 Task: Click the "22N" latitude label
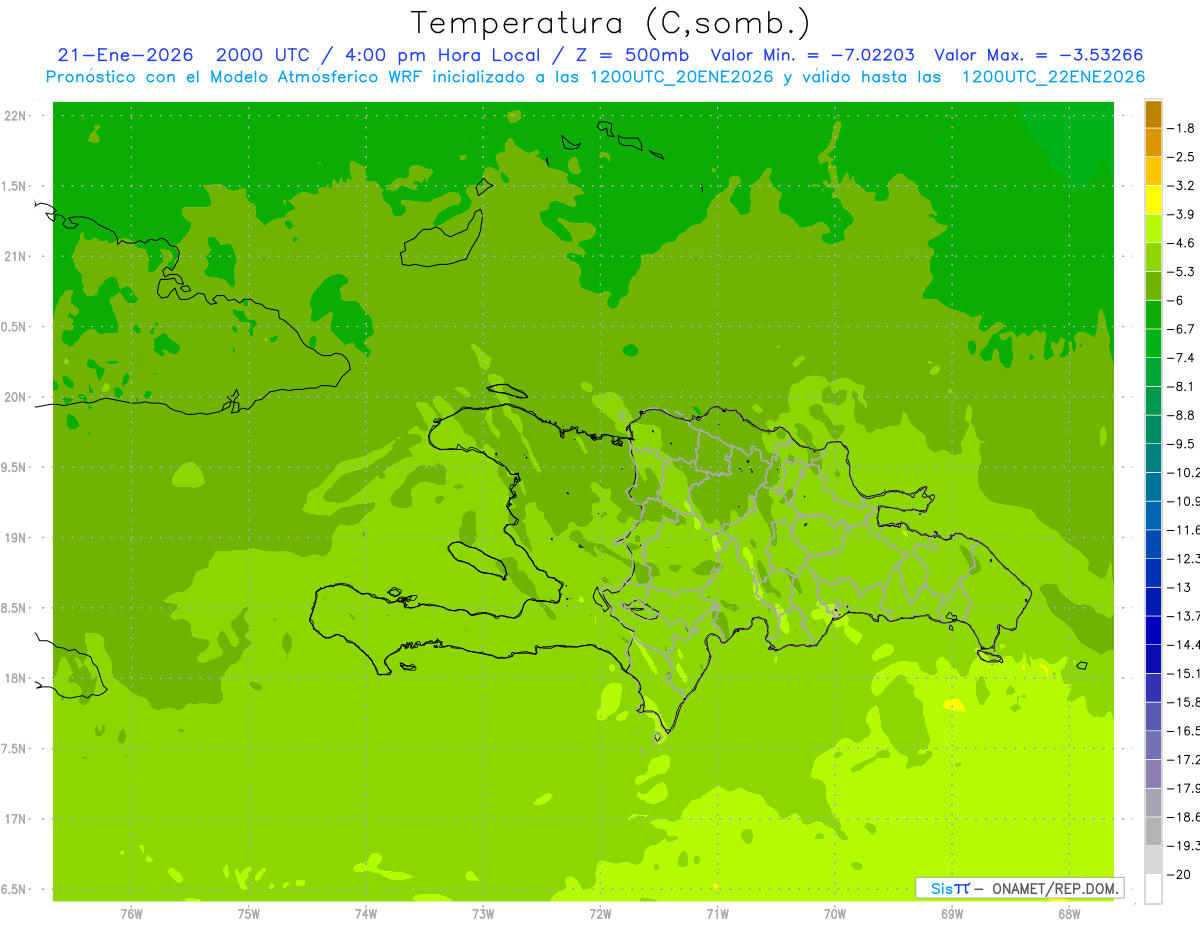point(17,116)
